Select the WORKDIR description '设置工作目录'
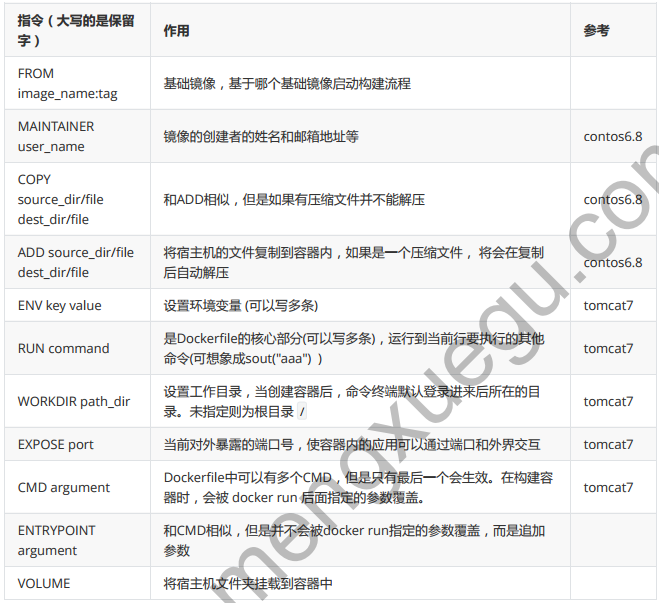The width and height of the screenshot is (659, 603). tap(203, 392)
